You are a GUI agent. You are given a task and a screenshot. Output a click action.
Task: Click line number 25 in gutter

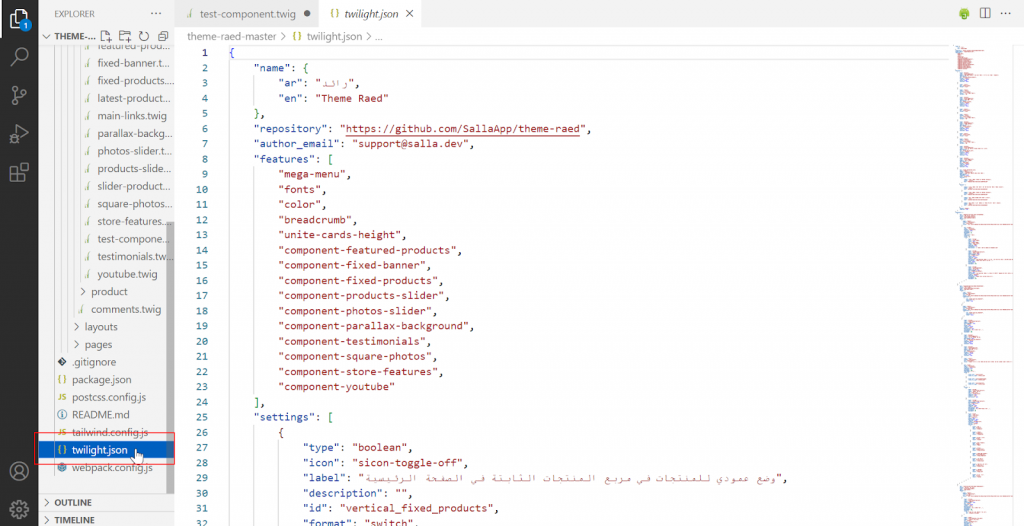click(201, 417)
